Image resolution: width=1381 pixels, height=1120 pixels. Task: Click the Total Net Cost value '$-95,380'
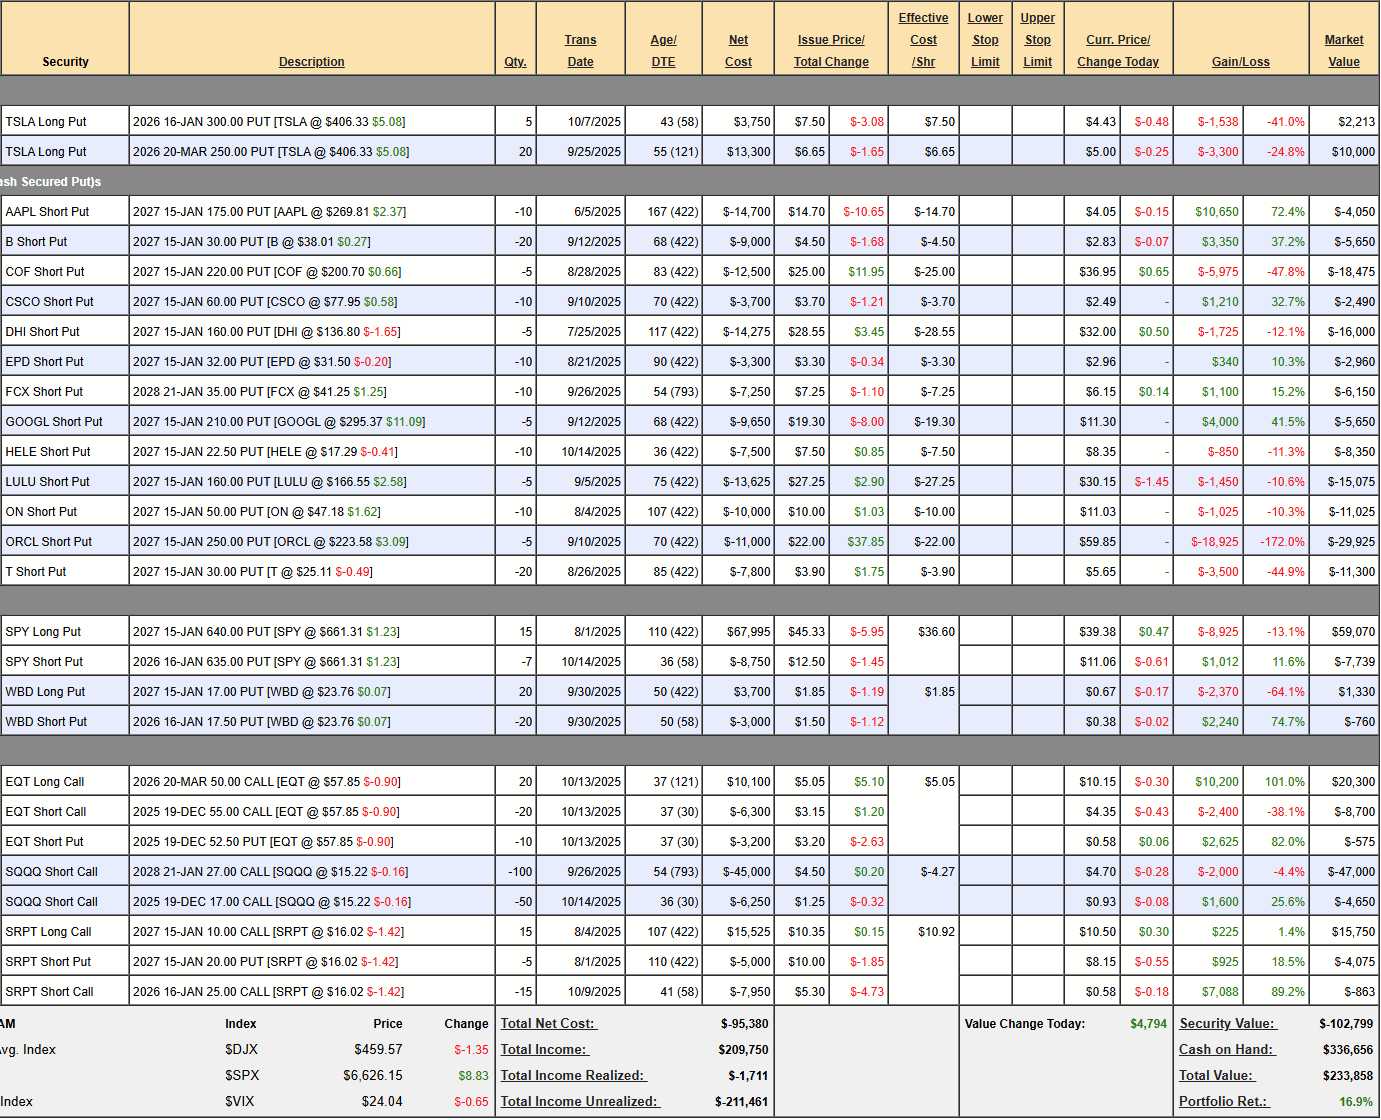(744, 1024)
